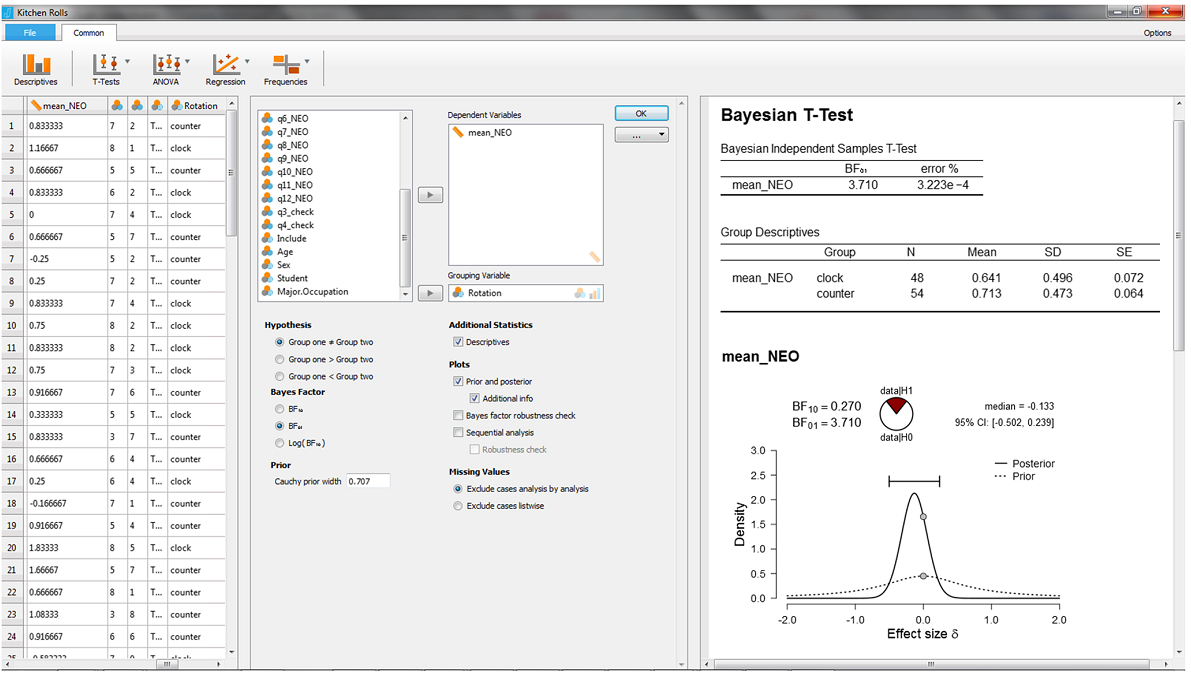Click the mean_NEO column header icon
The image size is (1191, 675).
[36, 105]
